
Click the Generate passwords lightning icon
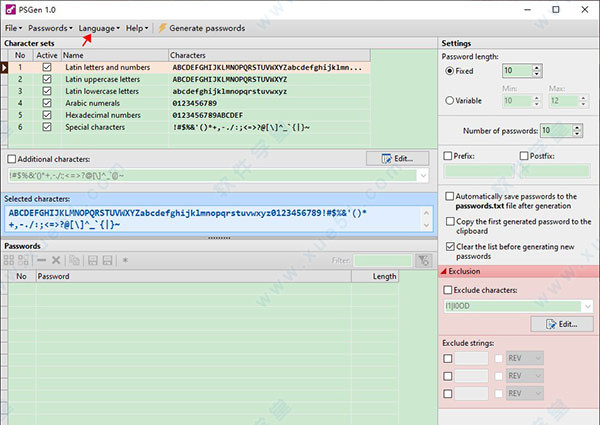click(162, 28)
